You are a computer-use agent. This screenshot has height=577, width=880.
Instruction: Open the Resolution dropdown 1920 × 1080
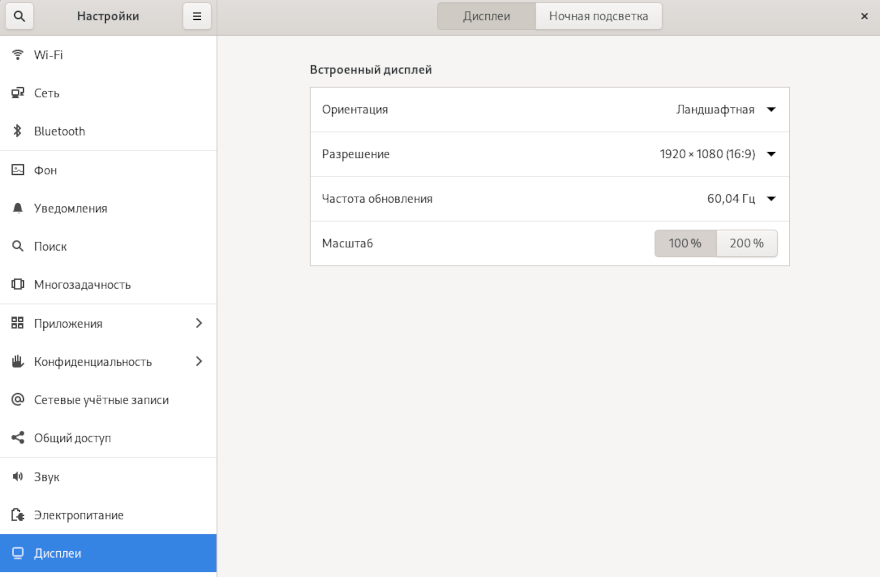coord(717,154)
